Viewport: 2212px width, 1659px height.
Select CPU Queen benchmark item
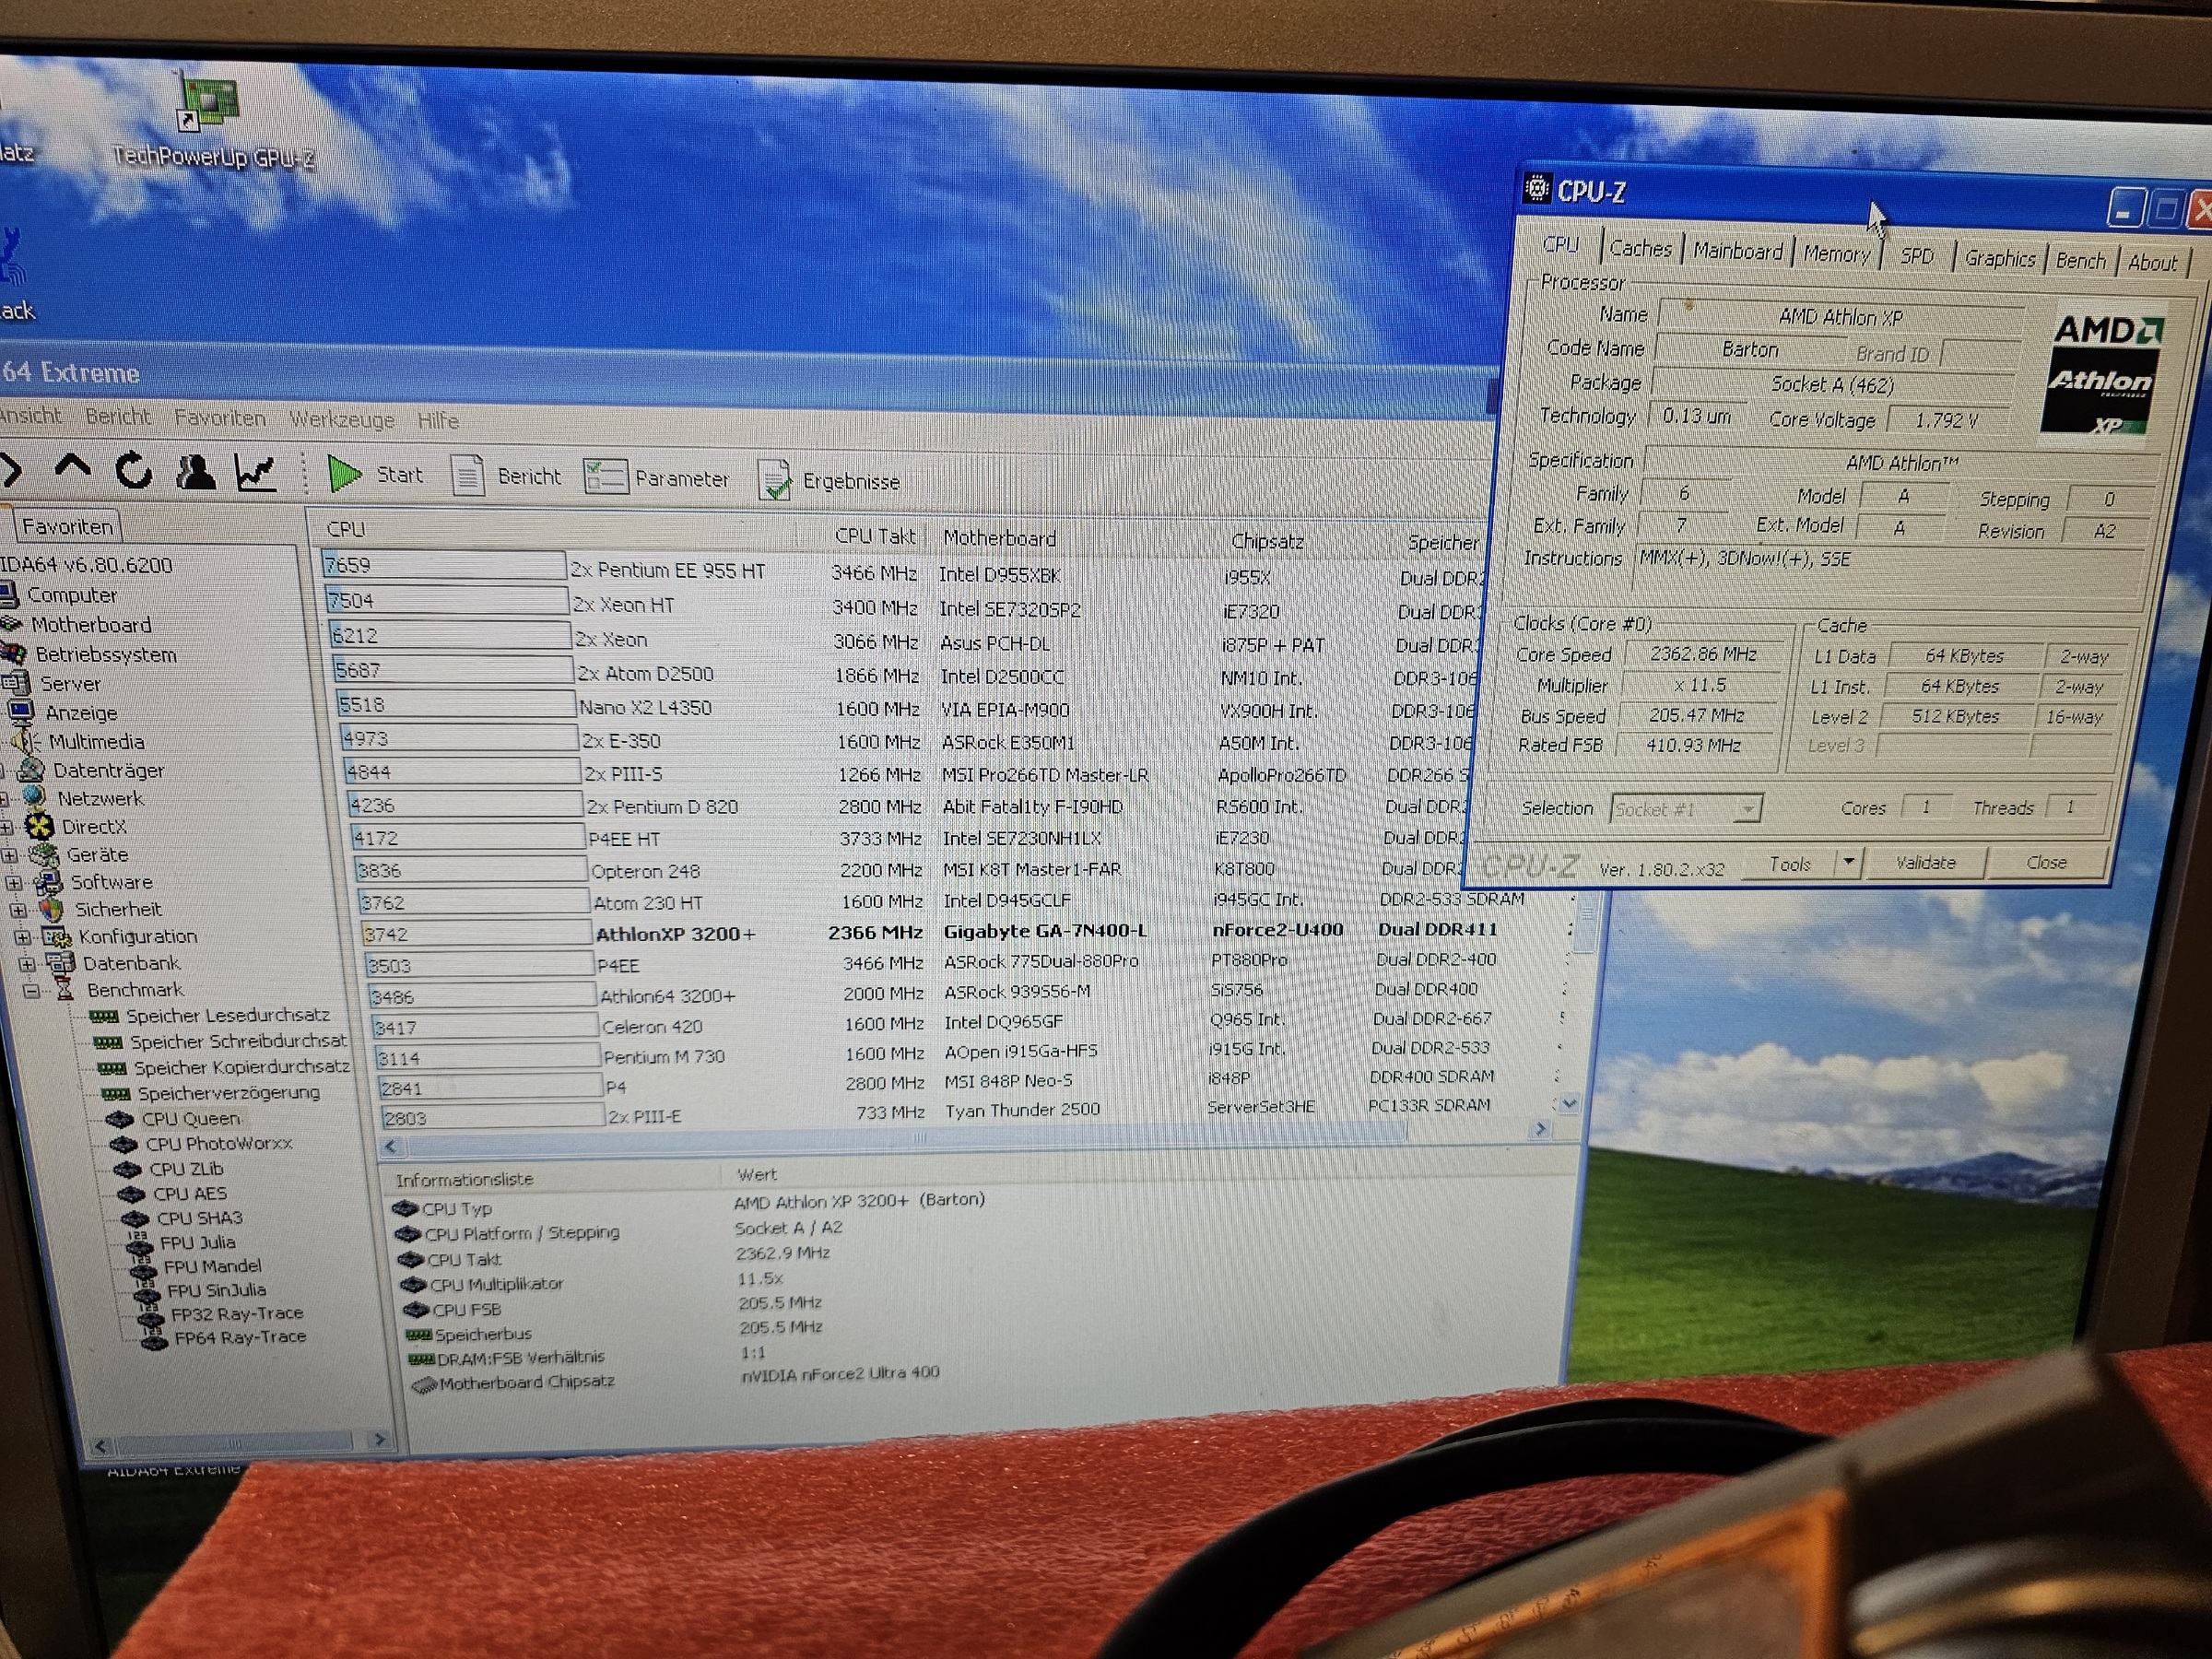190,1118
